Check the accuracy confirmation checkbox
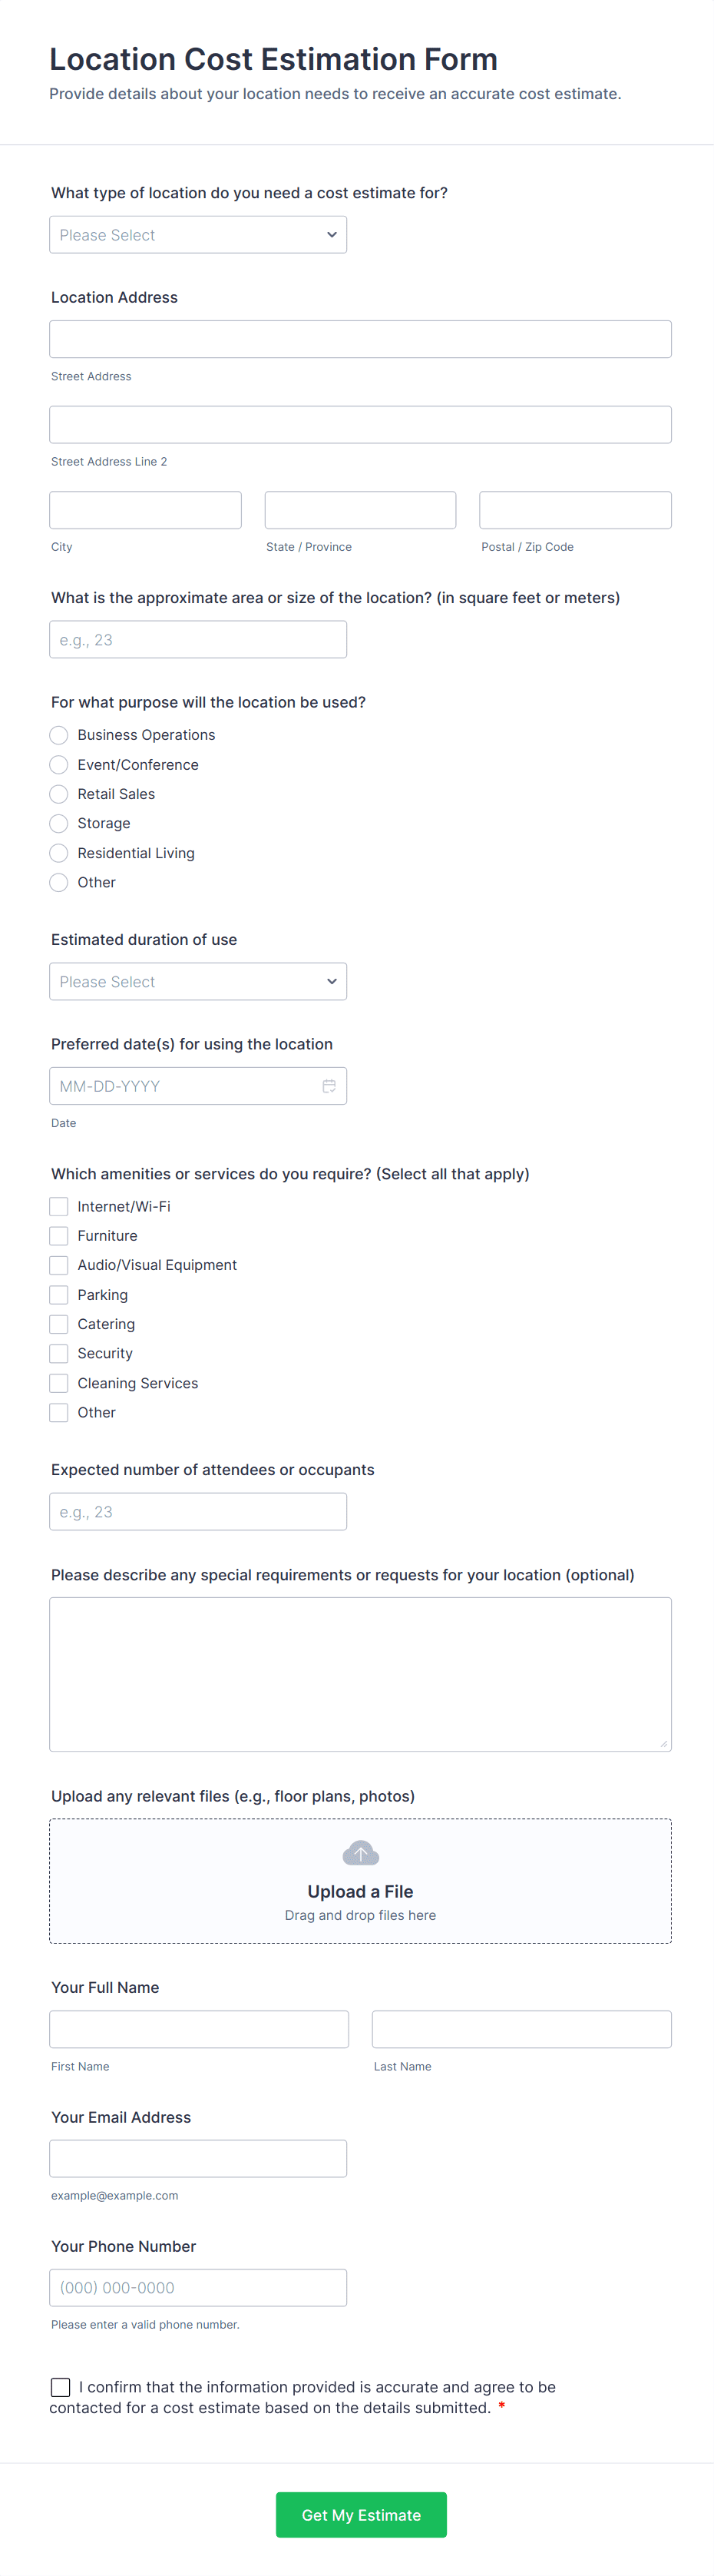714x2576 pixels. (x=61, y=2387)
